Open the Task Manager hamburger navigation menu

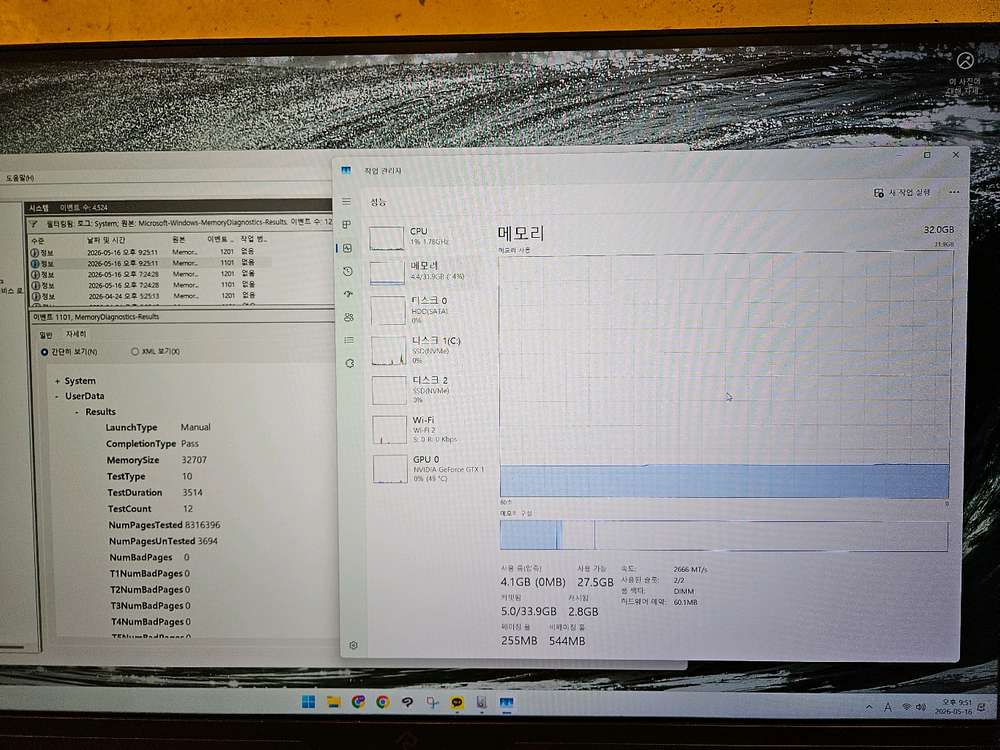pos(346,202)
